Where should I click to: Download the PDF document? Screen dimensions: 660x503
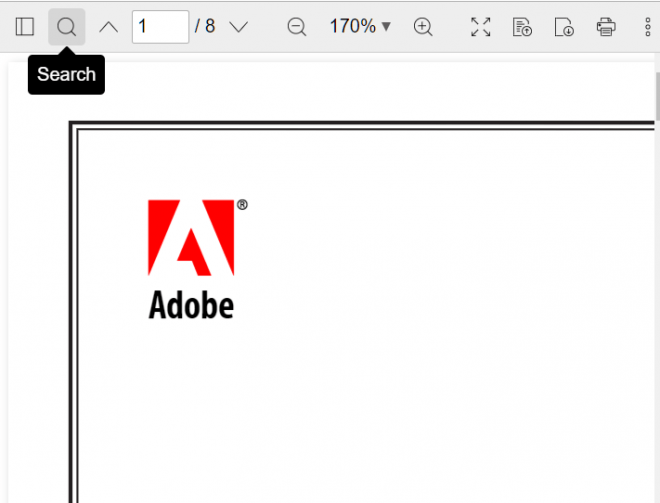[564, 27]
